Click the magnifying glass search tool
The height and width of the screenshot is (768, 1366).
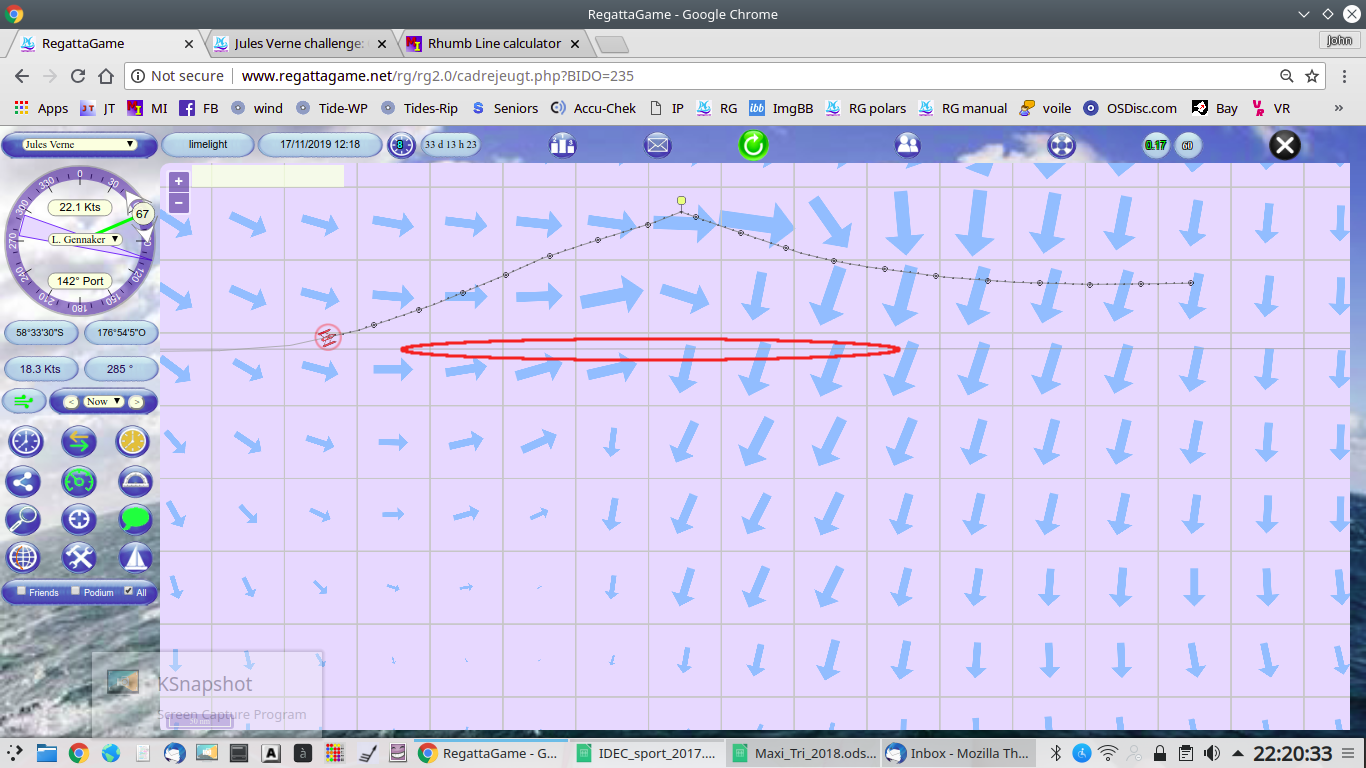tap(23, 519)
